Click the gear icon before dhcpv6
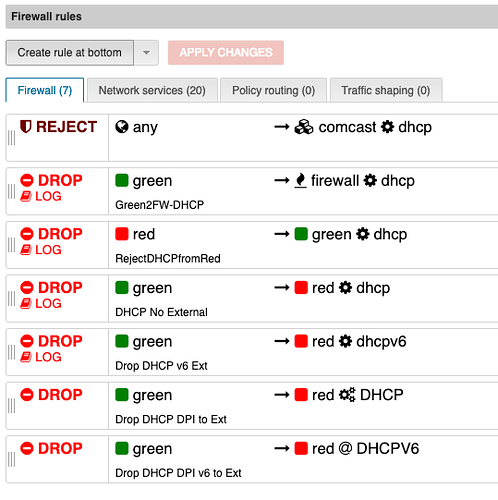Screen dimensions: 498x500 tap(345, 341)
